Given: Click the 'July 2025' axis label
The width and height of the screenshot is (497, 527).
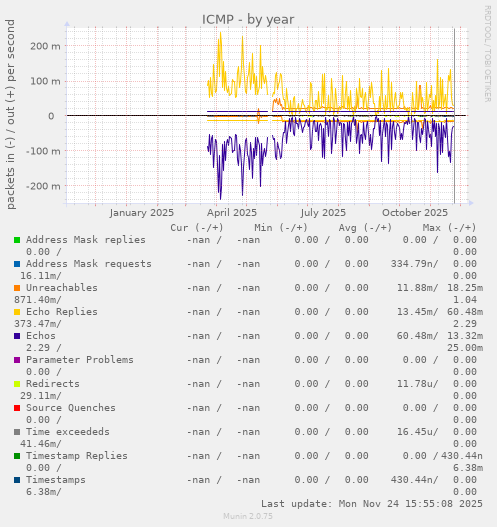Looking at the screenshot, I should pos(323,213).
